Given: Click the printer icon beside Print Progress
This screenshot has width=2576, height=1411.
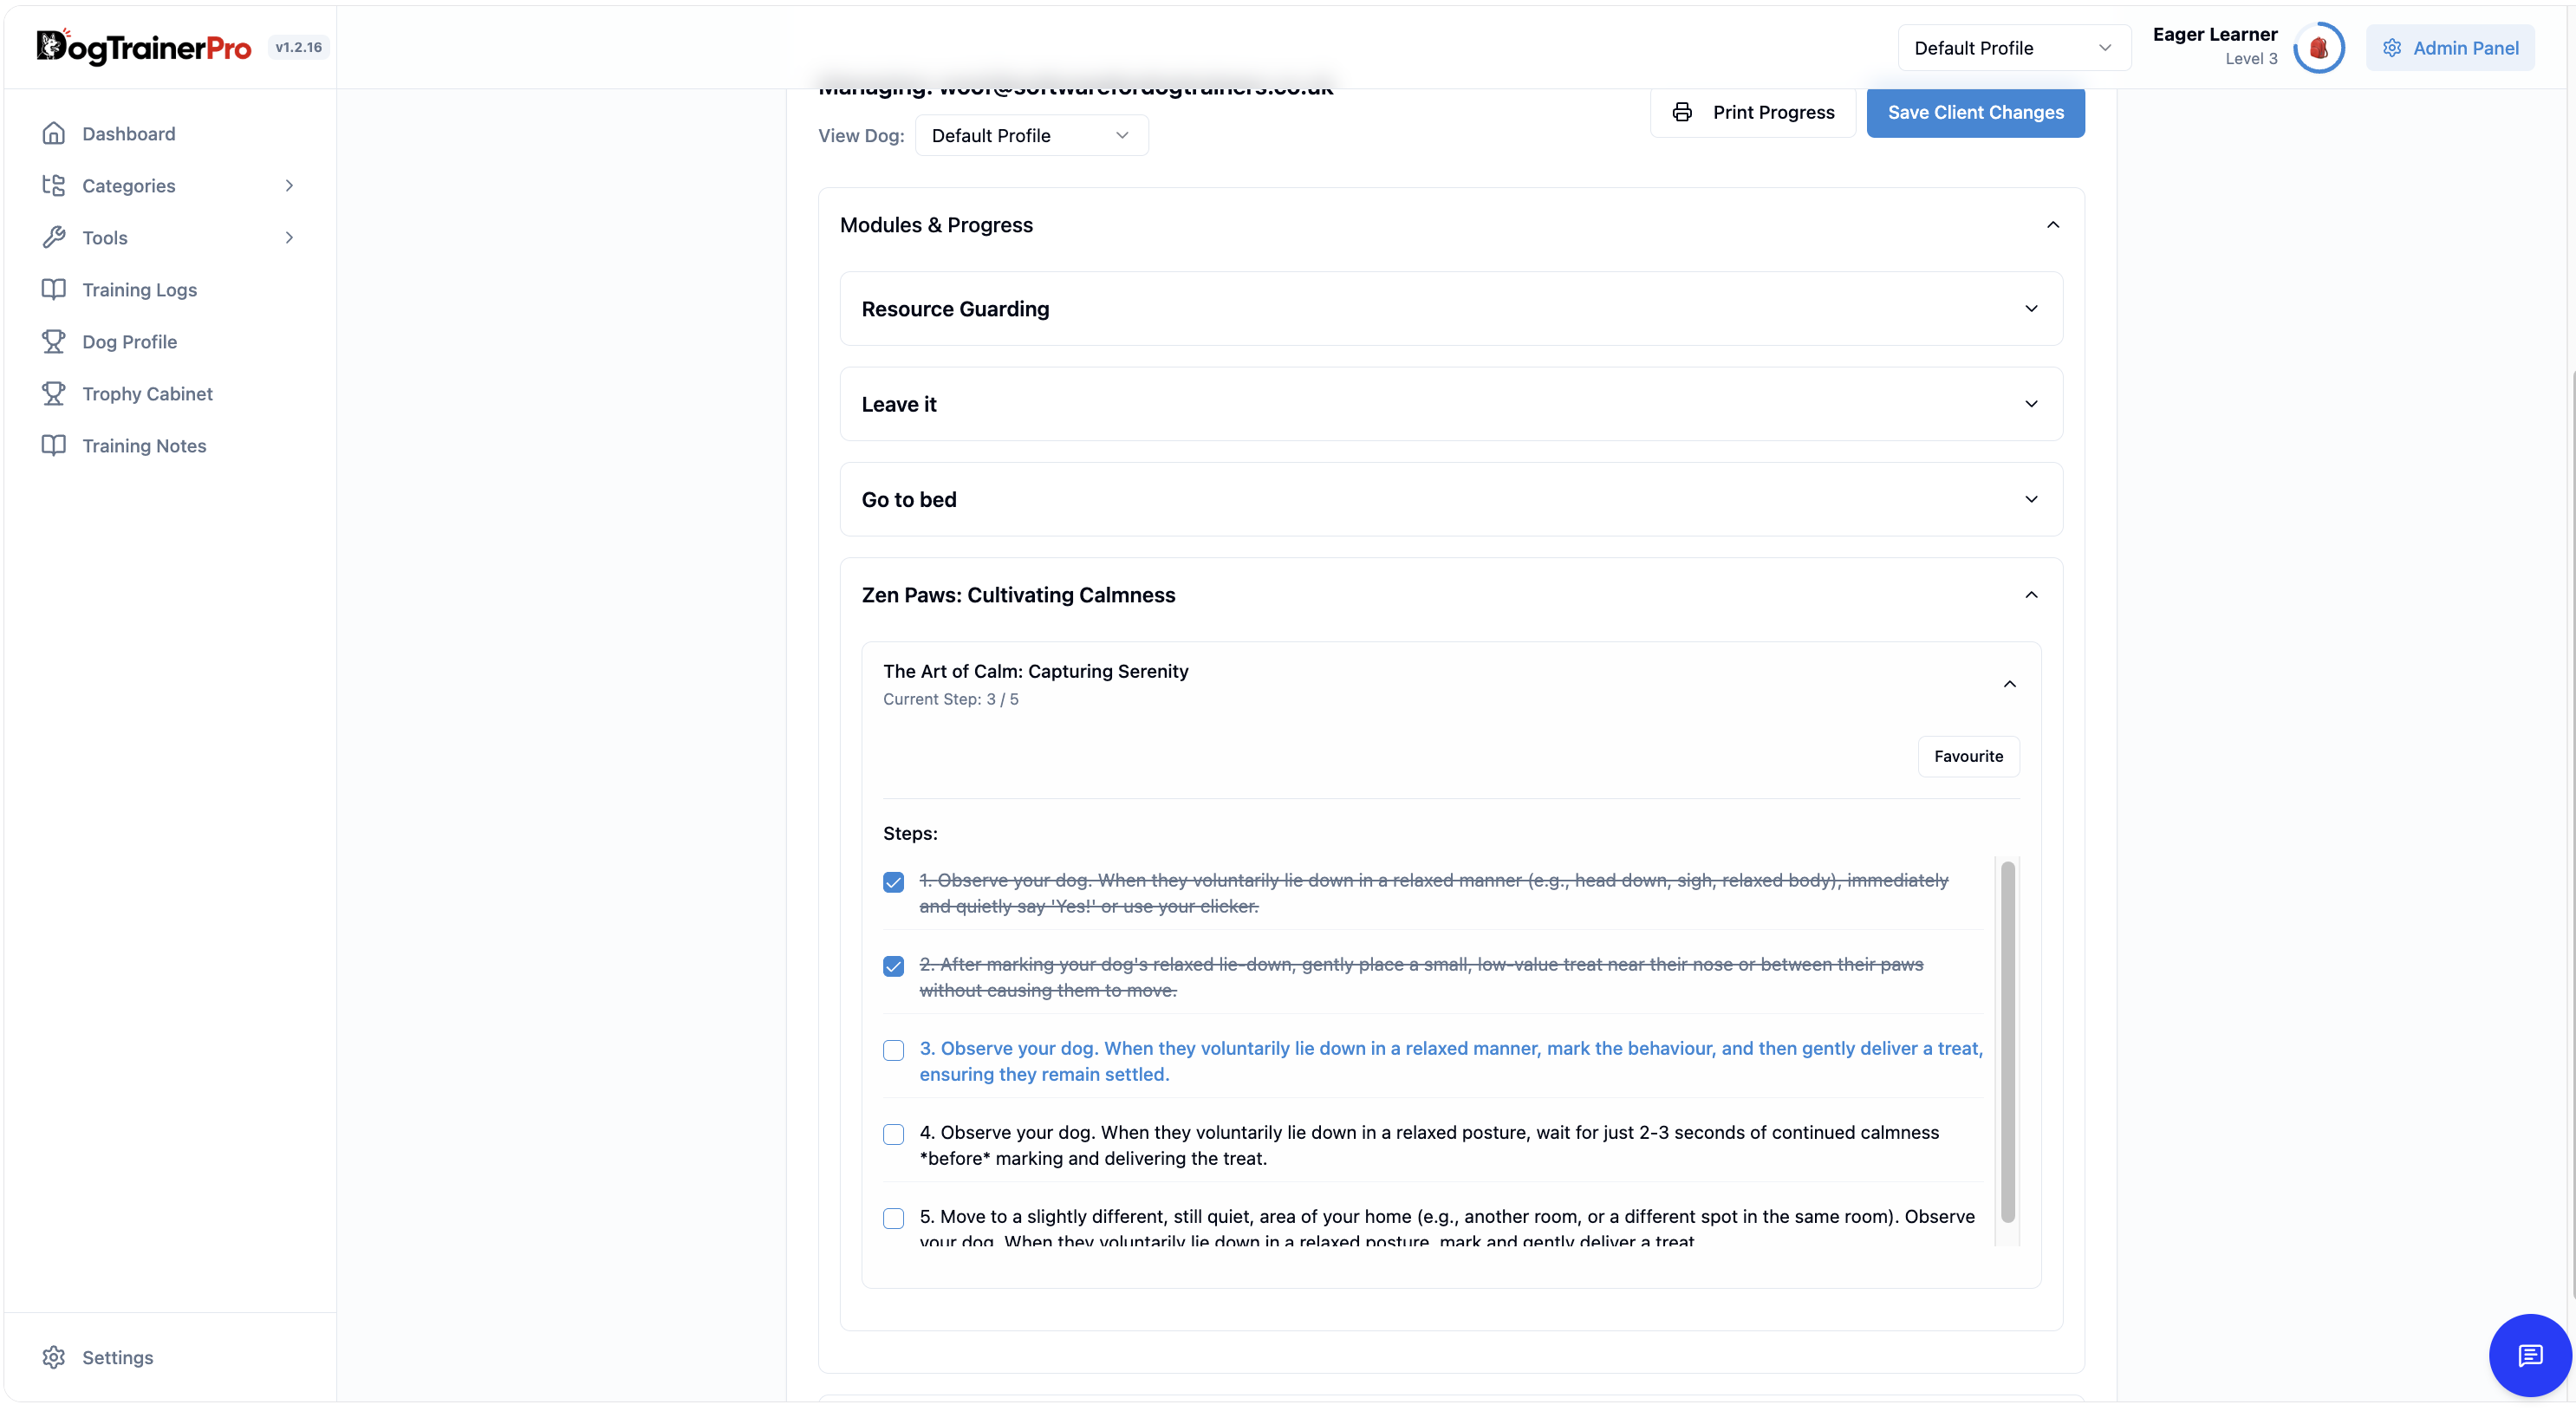Looking at the screenshot, I should point(1682,112).
